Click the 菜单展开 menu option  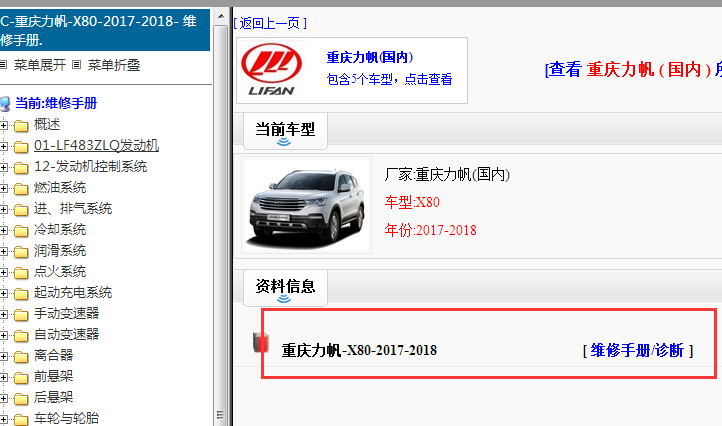[40, 65]
